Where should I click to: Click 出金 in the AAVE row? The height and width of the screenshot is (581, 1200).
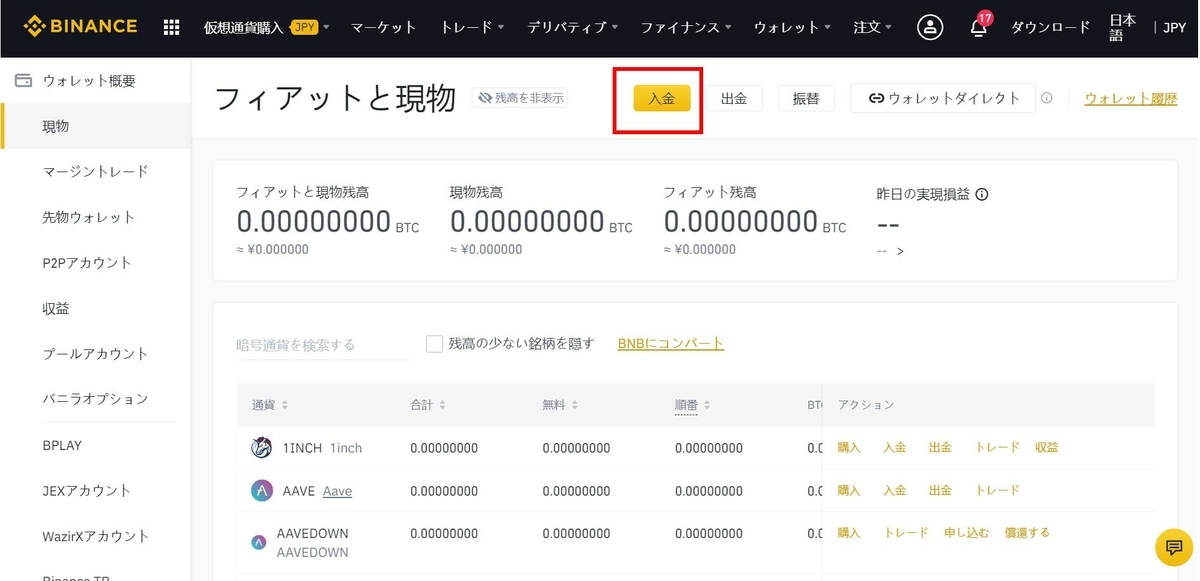click(x=940, y=490)
